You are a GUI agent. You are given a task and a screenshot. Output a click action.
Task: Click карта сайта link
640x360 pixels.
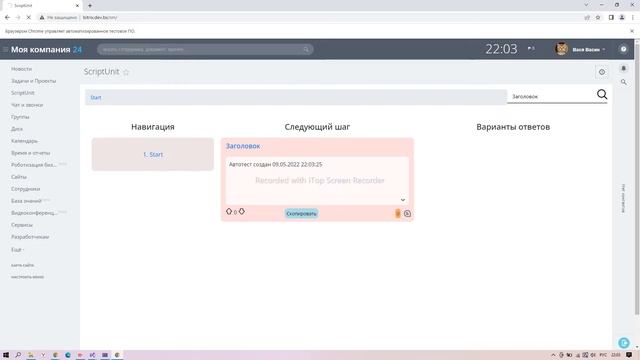pos(22,265)
